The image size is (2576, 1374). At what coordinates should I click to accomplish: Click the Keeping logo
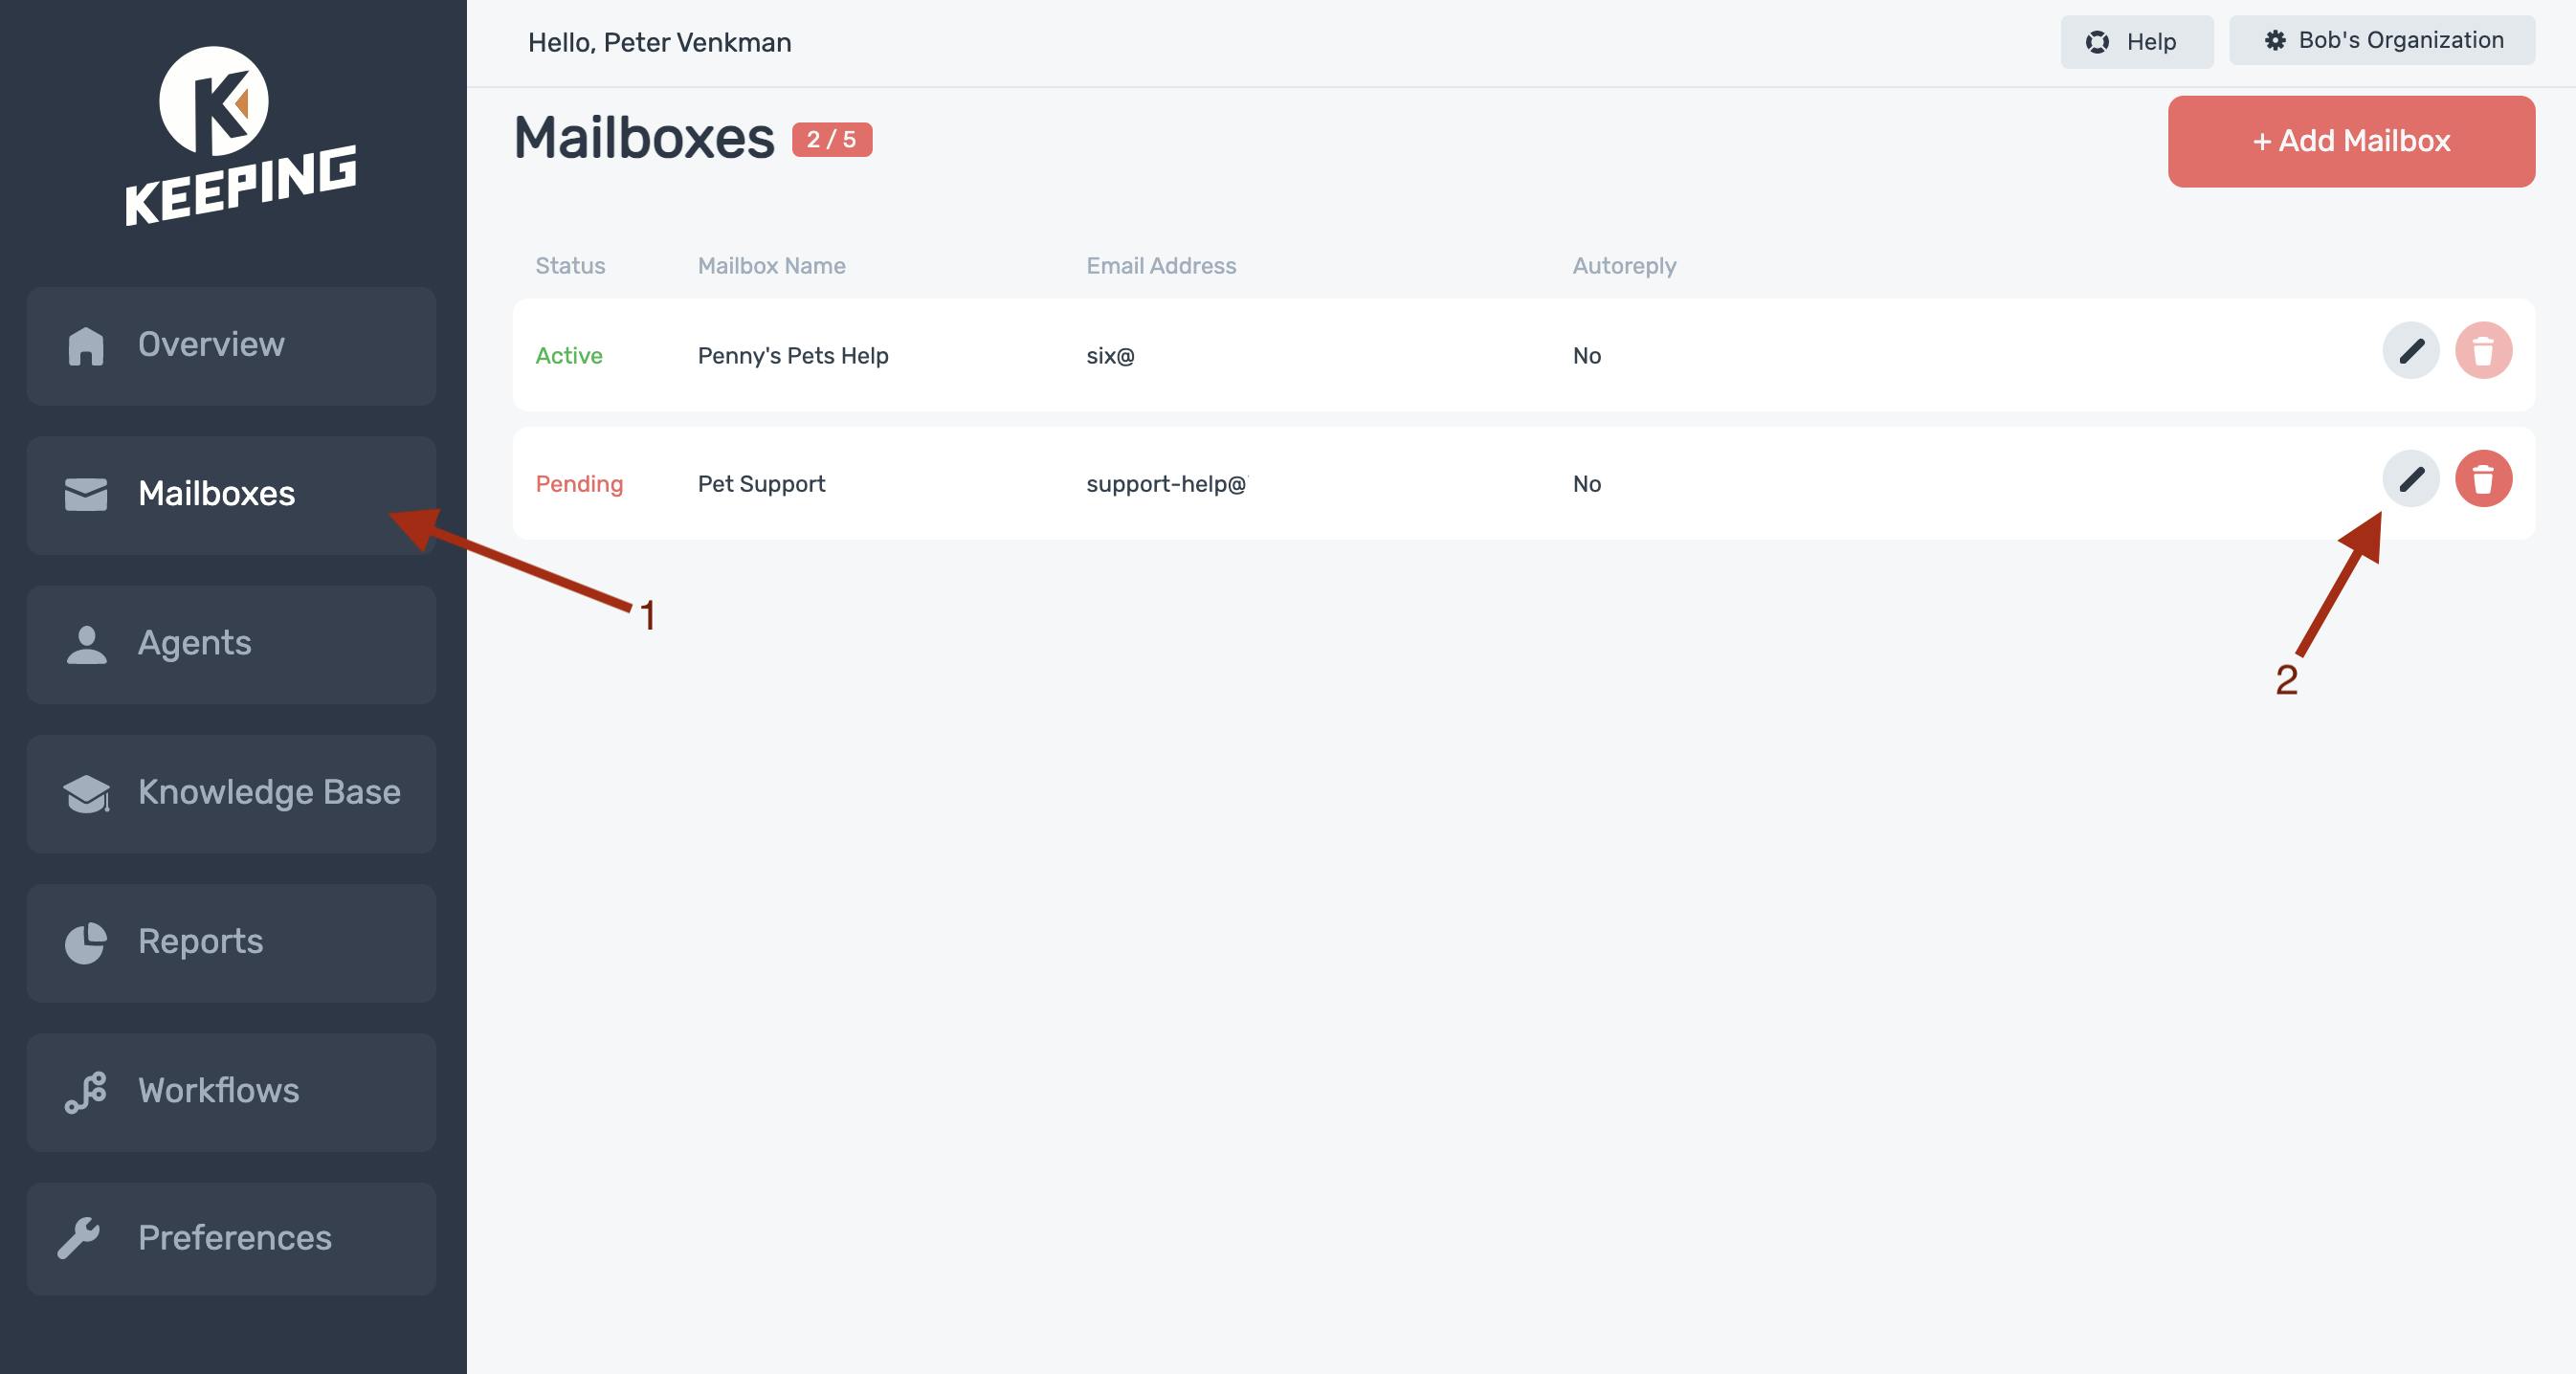point(240,136)
